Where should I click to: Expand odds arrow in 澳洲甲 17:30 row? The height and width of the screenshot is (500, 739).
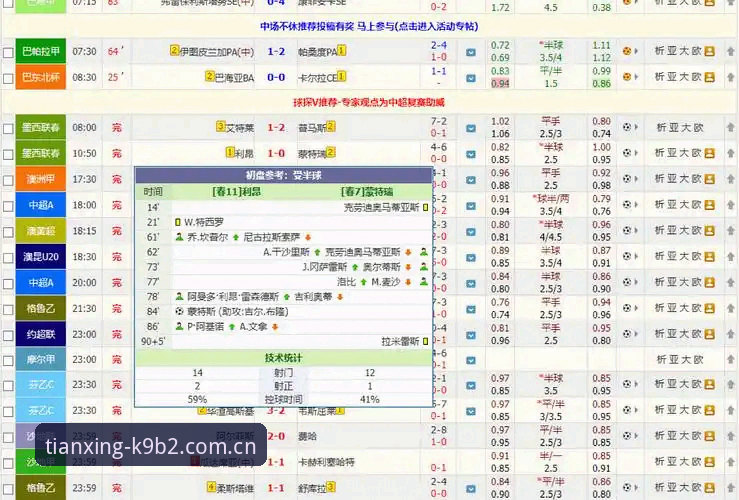tap(636, 179)
